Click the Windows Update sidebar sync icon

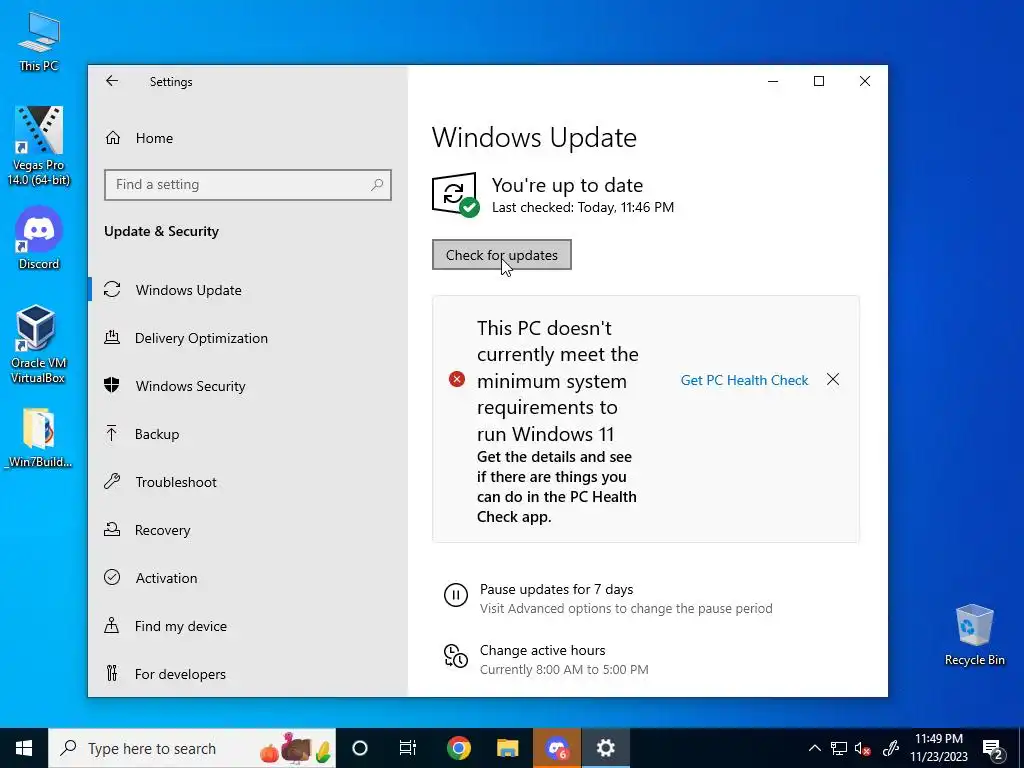click(x=112, y=289)
